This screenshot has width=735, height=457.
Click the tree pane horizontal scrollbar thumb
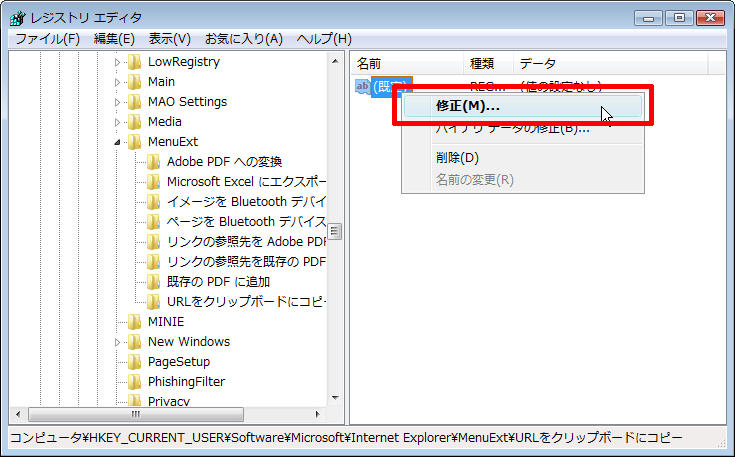[x=135, y=414]
